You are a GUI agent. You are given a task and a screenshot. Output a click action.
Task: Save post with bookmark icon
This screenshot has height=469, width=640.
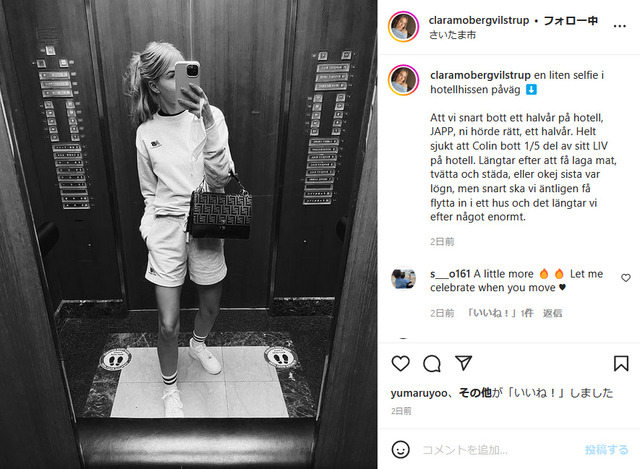tap(621, 363)
